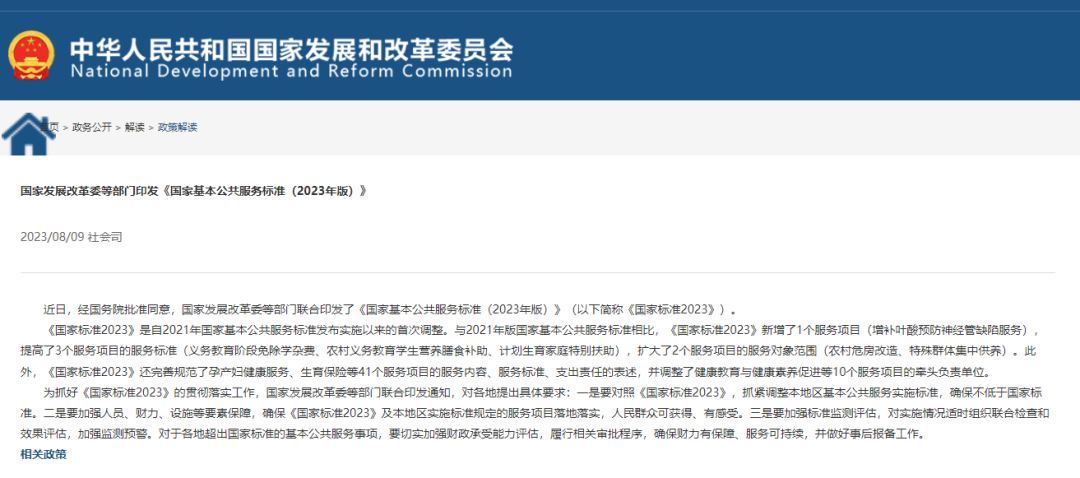The height and width of the screenshot is (478, 1080).
Task: Click the horizontal divider below the date
Action: 540,272
